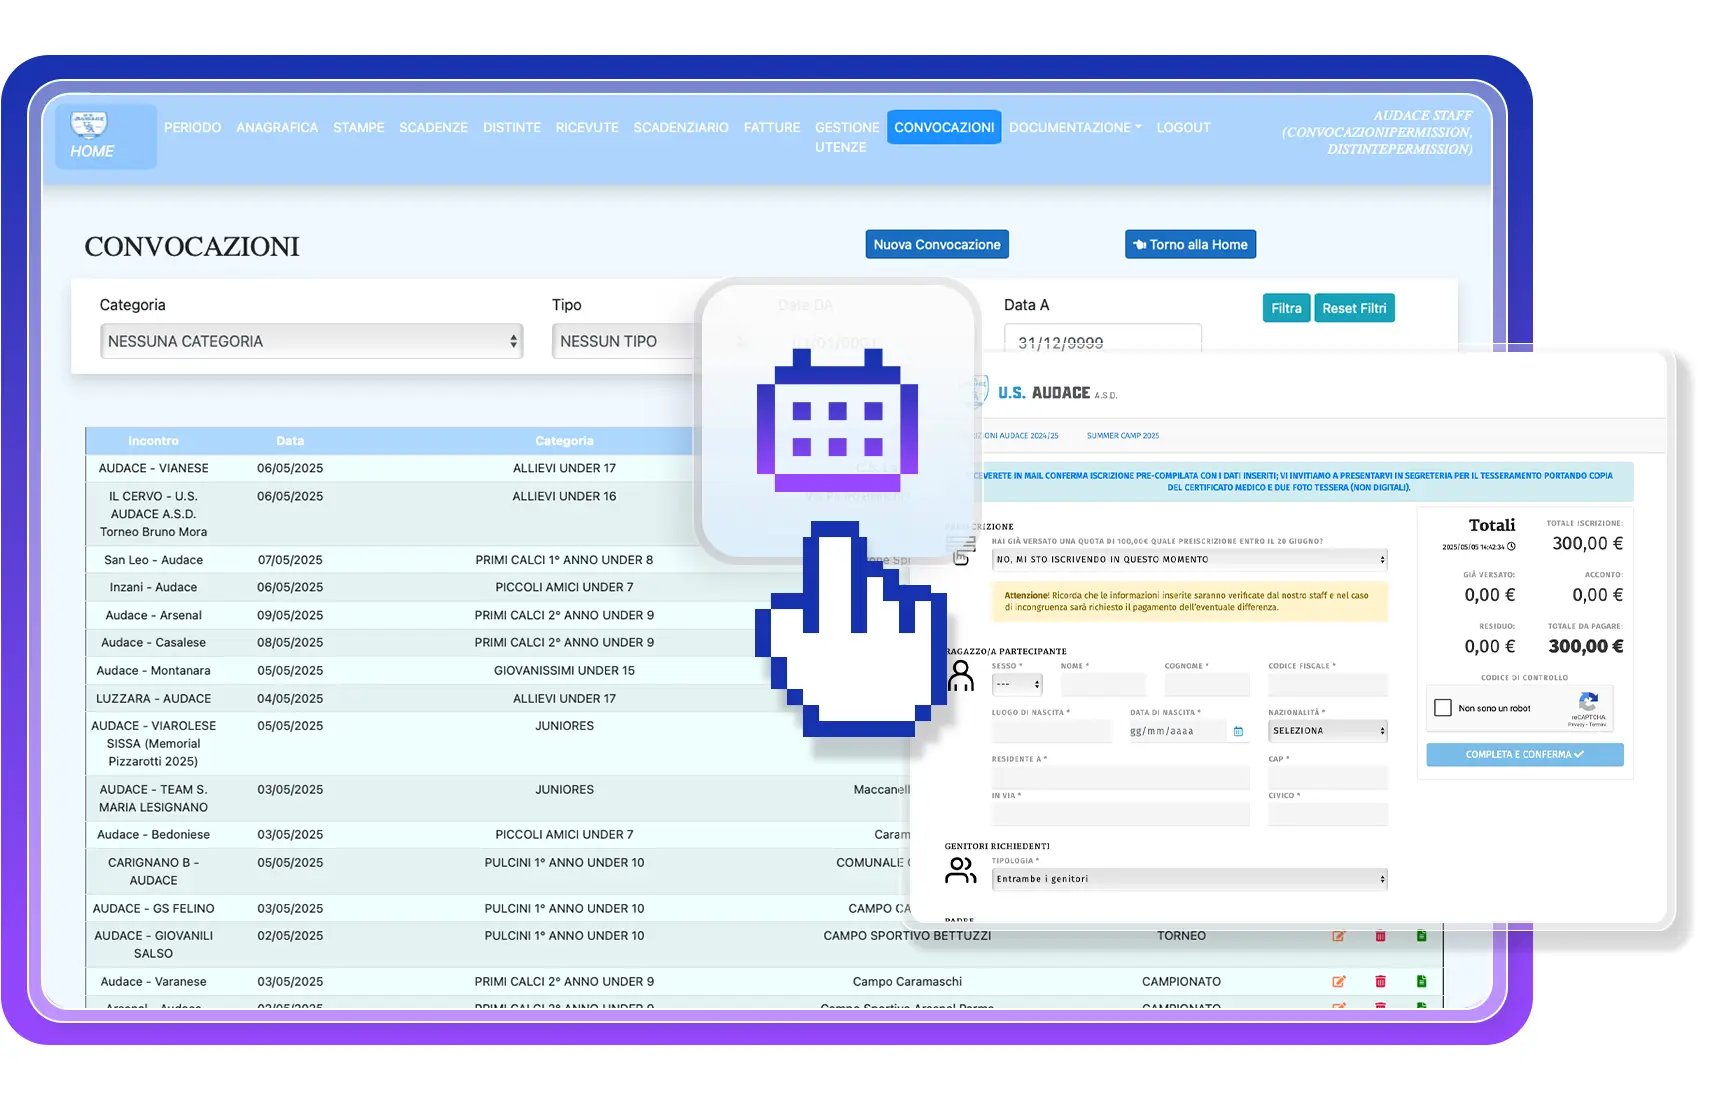This screenshot has width=1720, height=1102.
Task: Click the clock icon under Totali
Action: [1511, 546]
